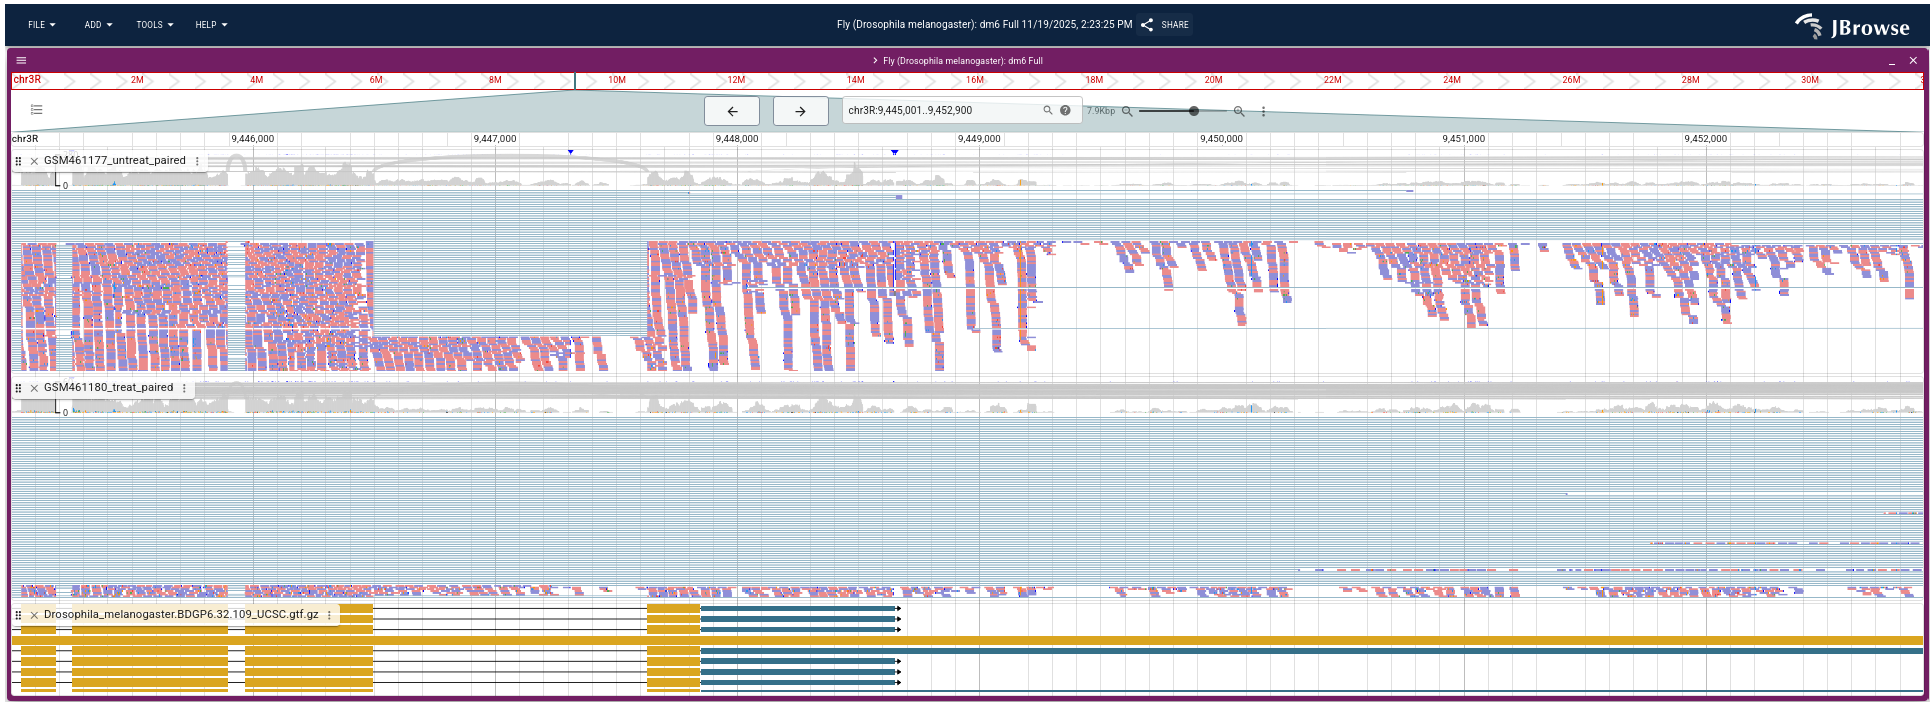Expand the ADD dropdown menu
The image size is (1932, 702).
point(98,25)
